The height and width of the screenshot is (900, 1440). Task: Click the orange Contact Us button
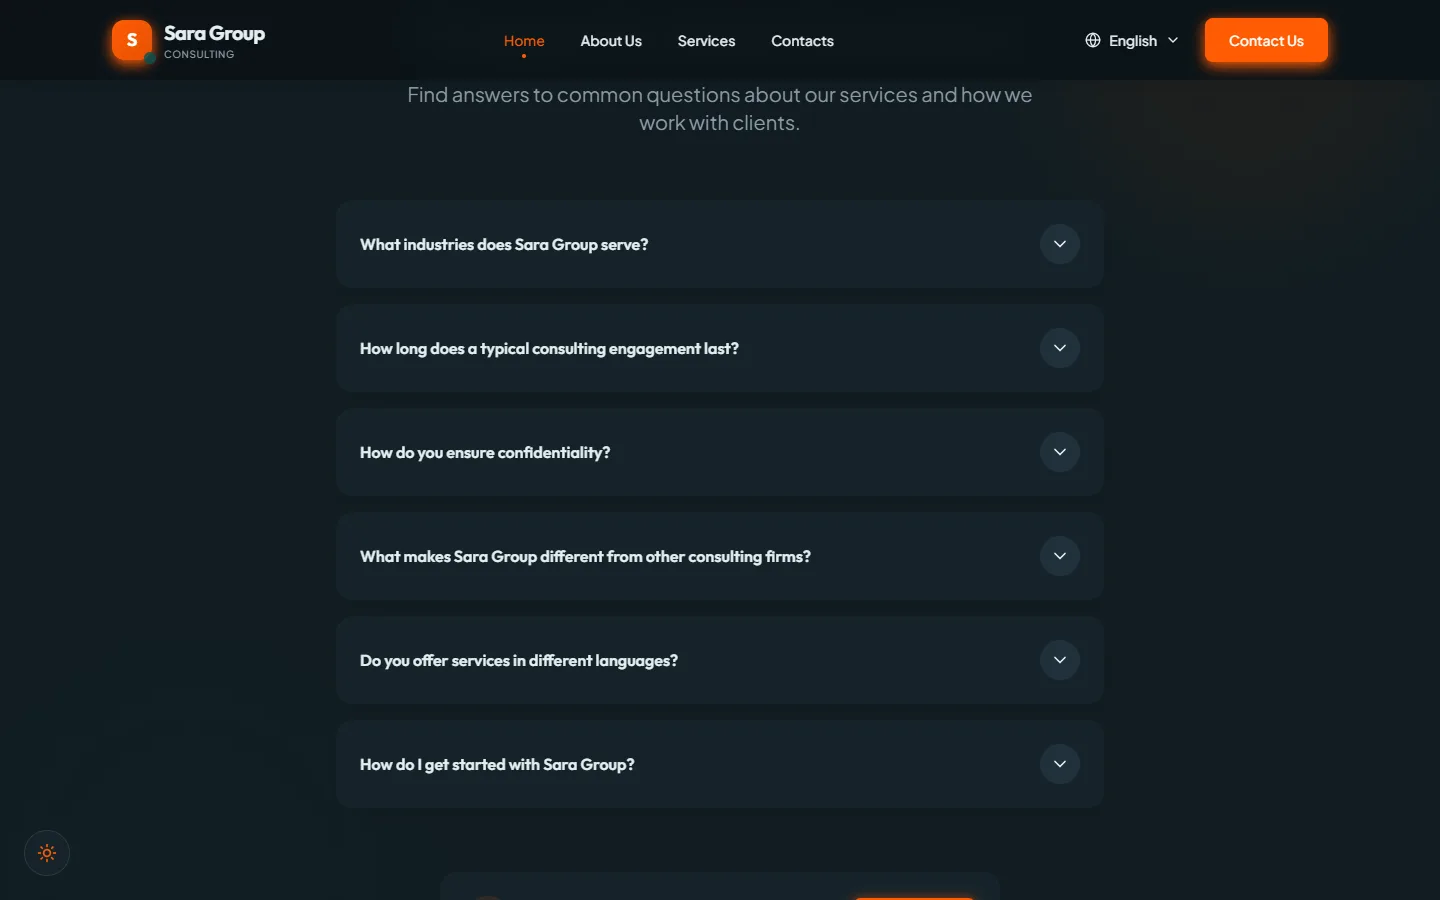coord(1266,40)
